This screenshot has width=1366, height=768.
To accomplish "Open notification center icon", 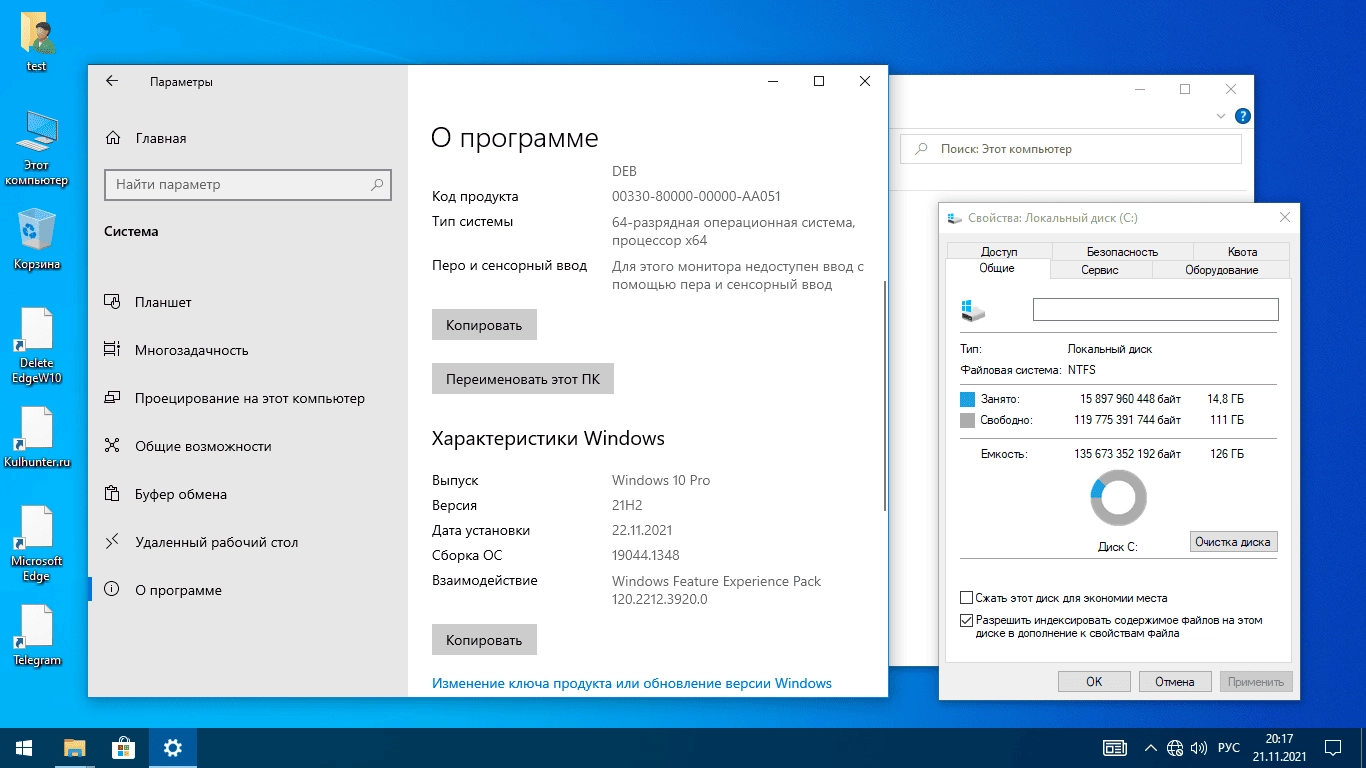I will point(1334,748).
